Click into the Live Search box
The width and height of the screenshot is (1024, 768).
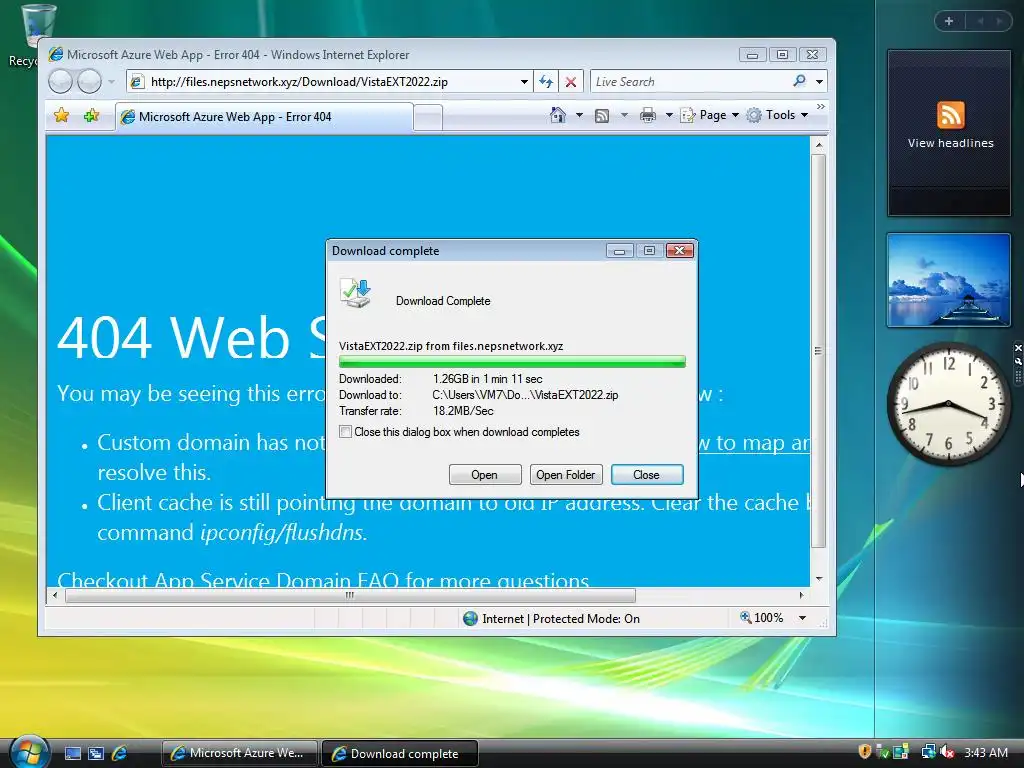pos(689,82)
